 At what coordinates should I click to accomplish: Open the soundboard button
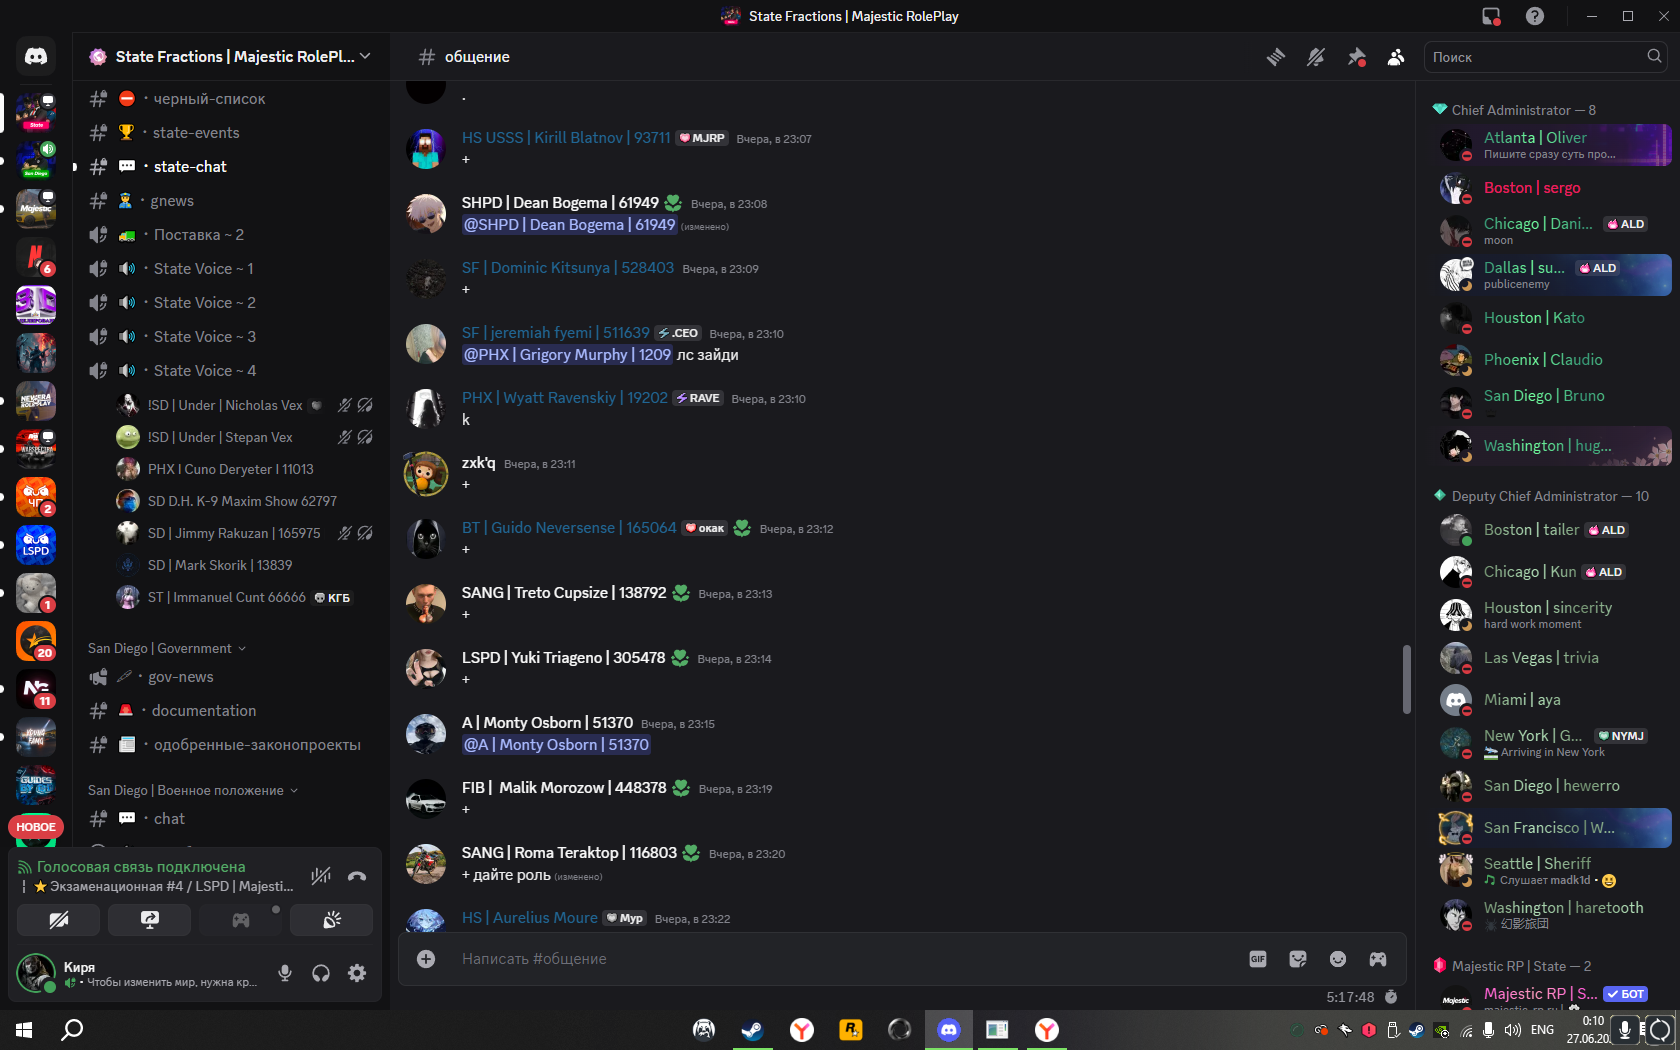[332, 920]
